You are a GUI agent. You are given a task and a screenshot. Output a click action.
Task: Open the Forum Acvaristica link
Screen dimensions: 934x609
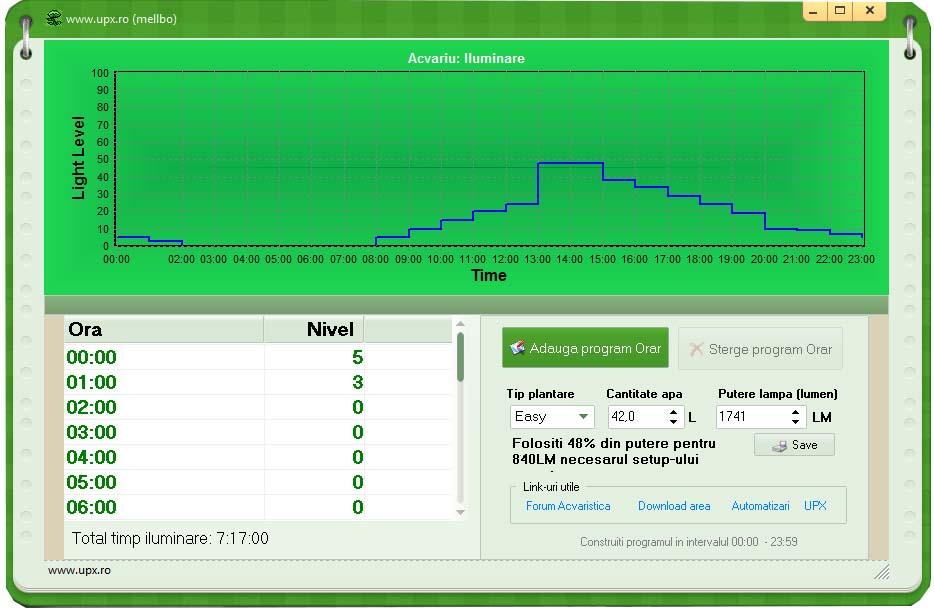[568, 506]
